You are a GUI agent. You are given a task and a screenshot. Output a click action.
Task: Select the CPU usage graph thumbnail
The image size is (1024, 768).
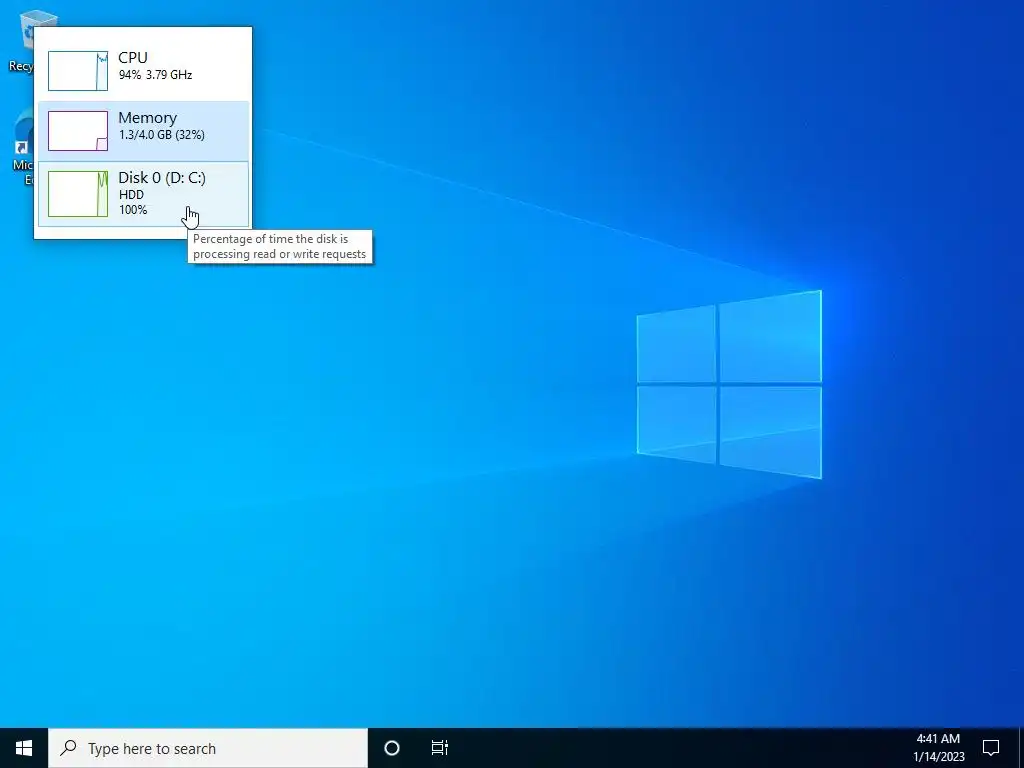(78, 71)
